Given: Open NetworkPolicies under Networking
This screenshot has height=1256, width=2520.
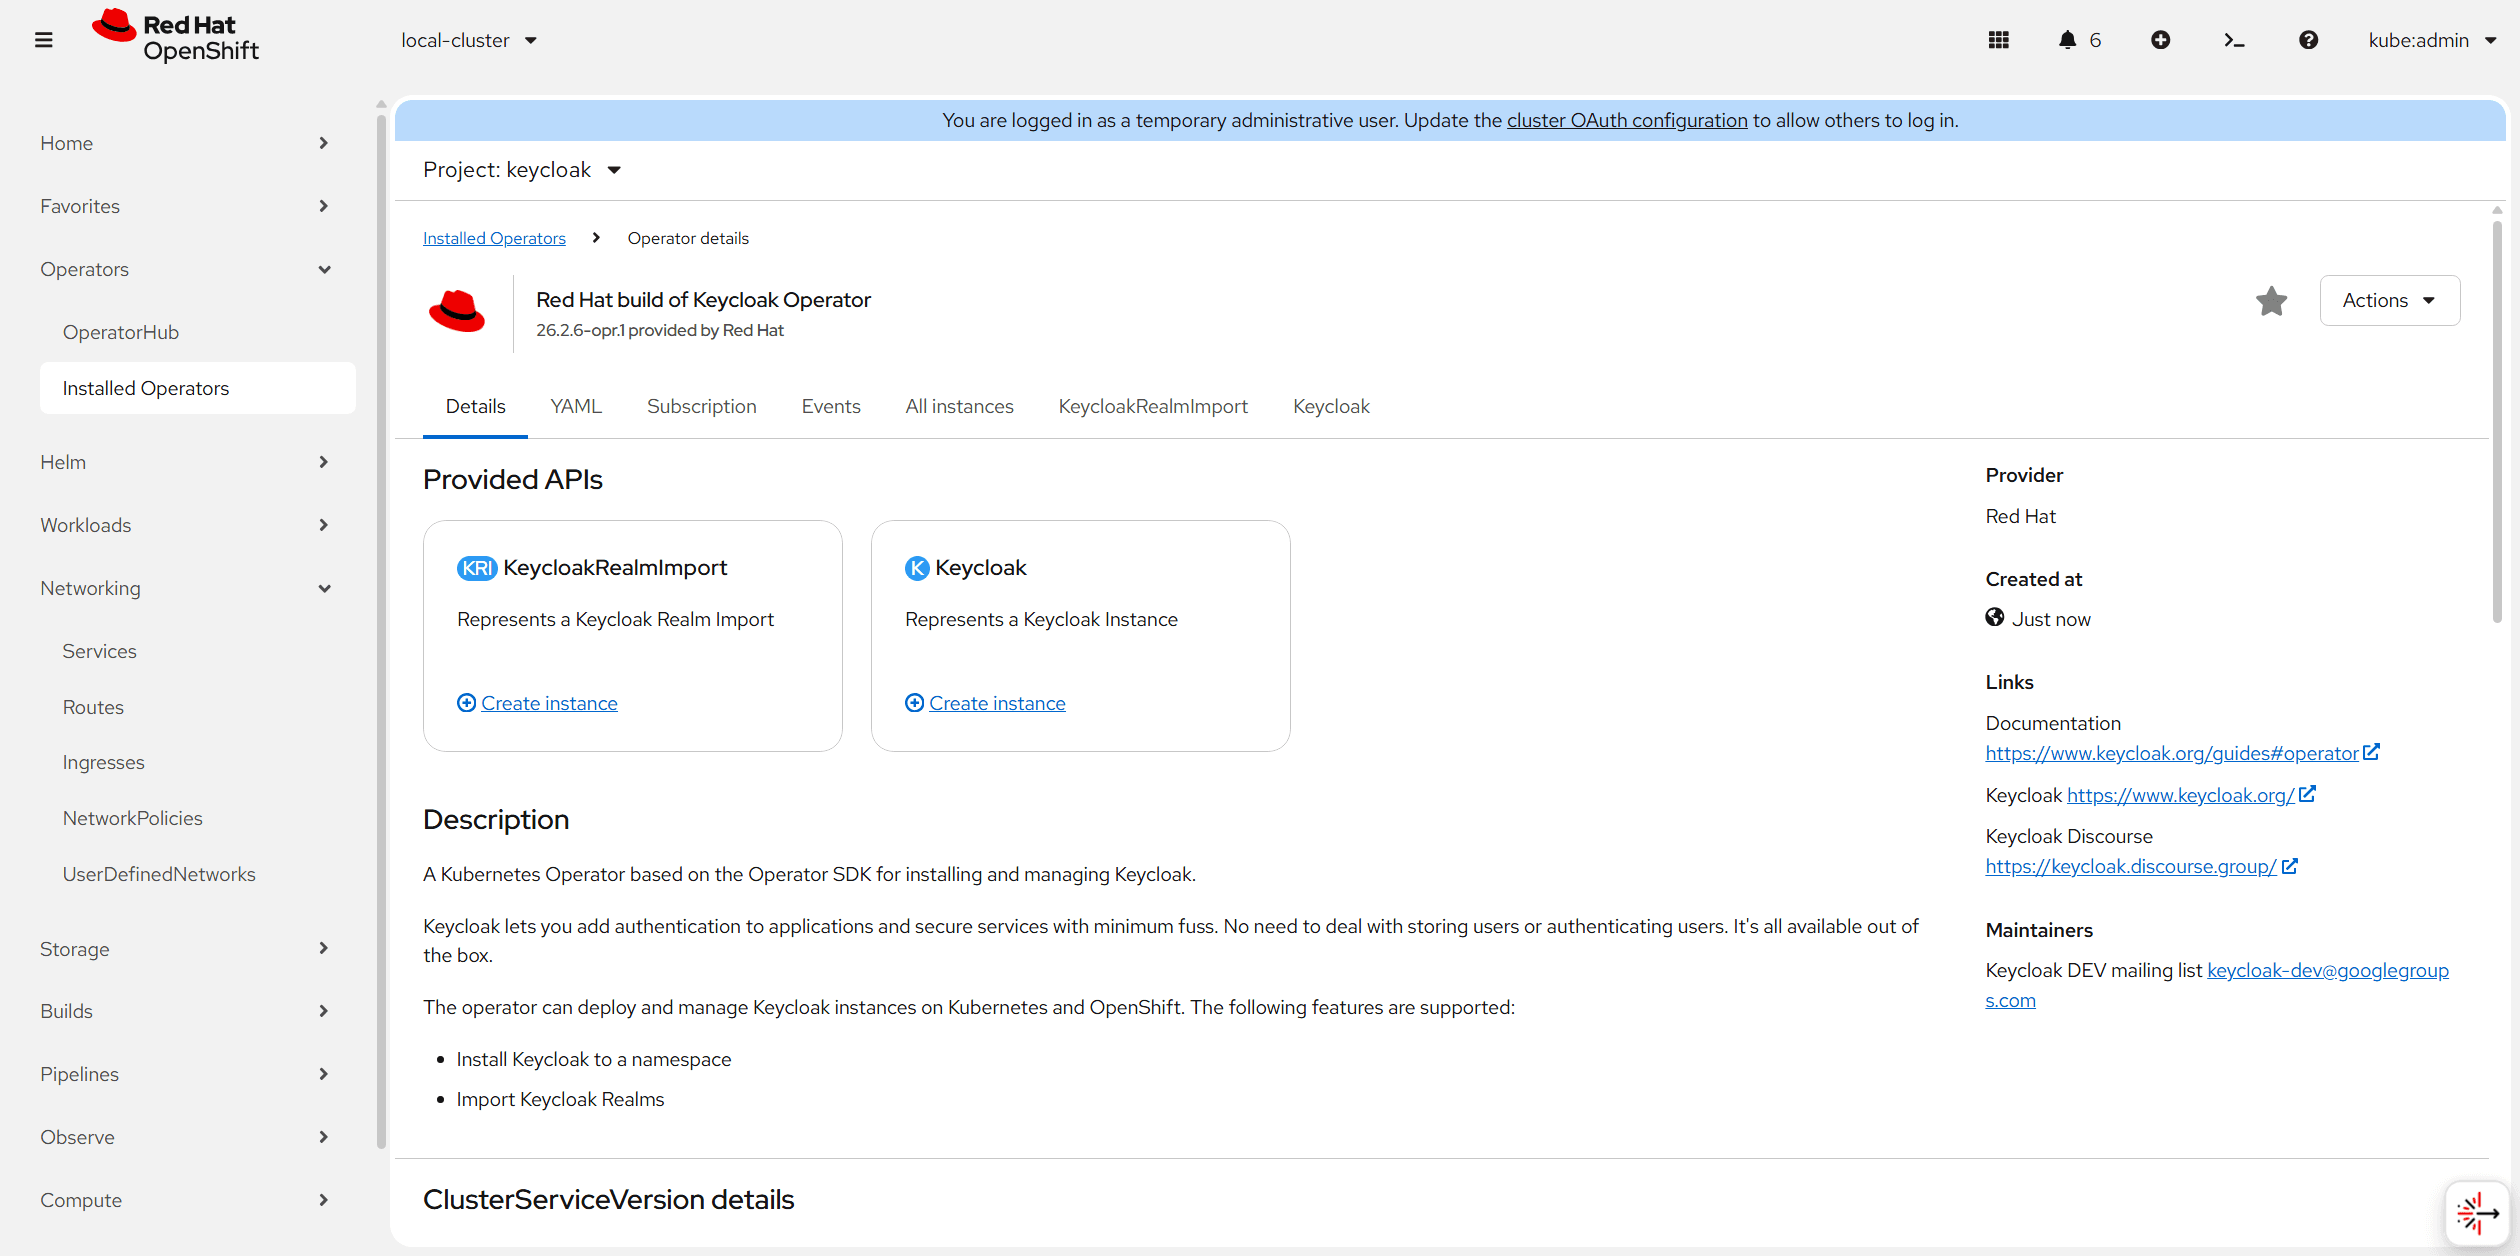Looking at the screenshot, I should tap(198, 818).
